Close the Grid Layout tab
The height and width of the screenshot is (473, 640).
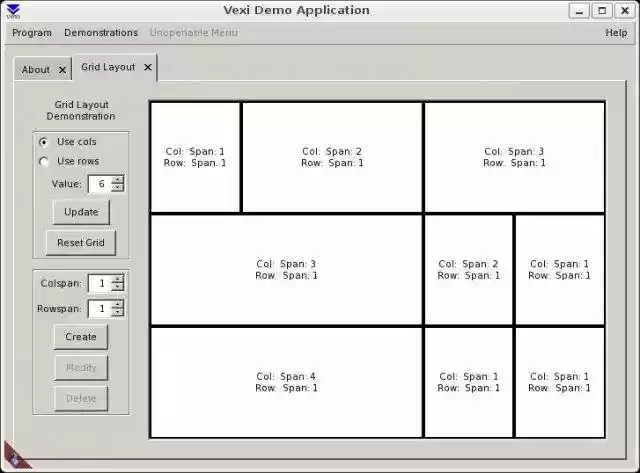148,67
